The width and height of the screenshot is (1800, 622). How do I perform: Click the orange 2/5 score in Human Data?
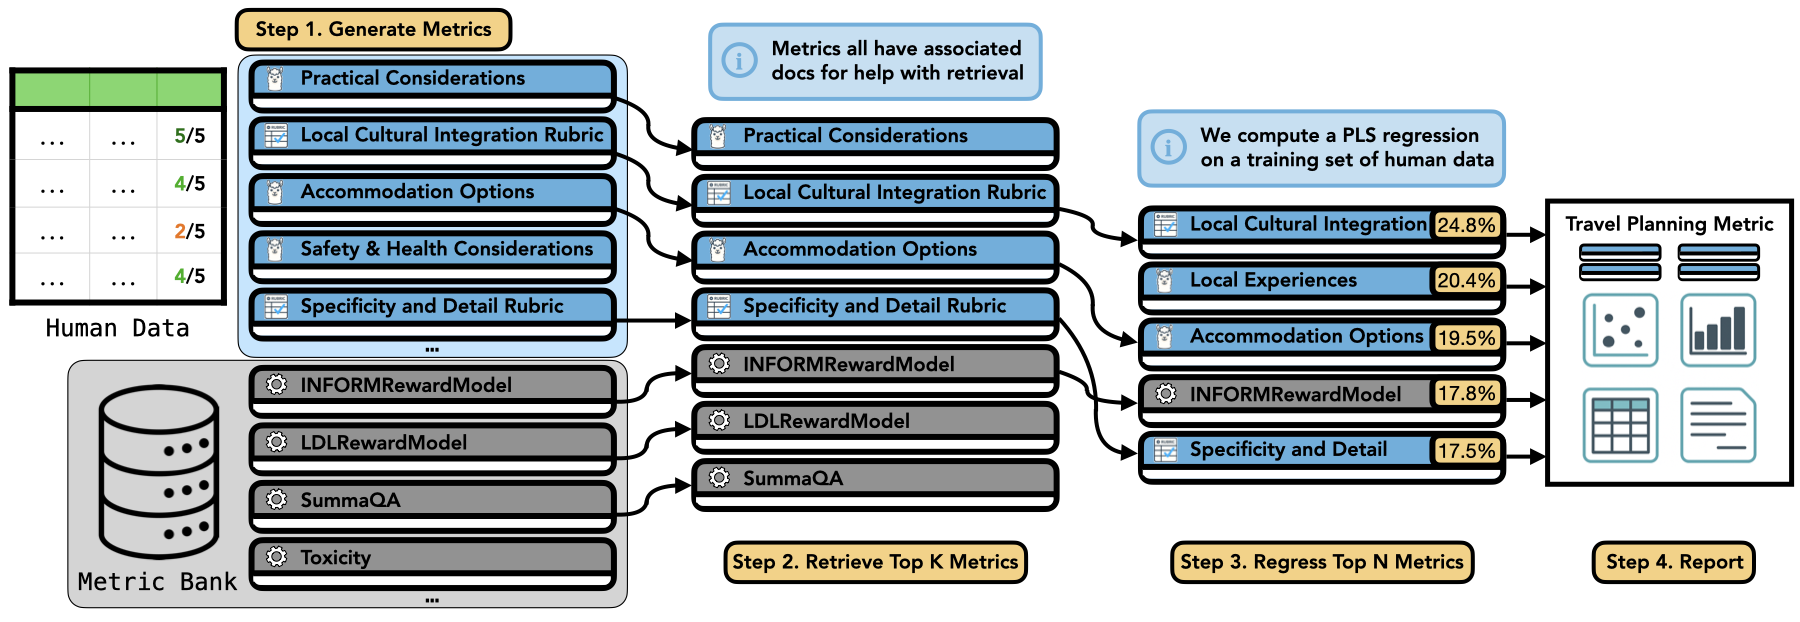pyautogui.click(x=189, y=231)
